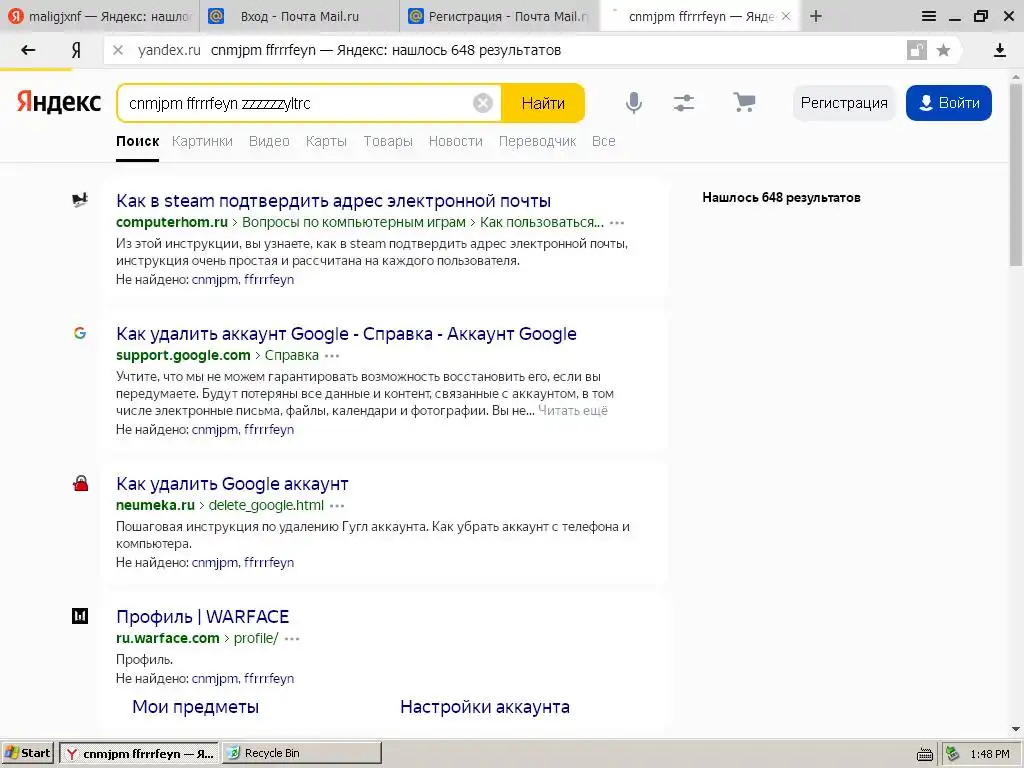Close the cnmjpm ffrrrfeyn tab
Image resolution: width=1024 pixels, height=768 pixels.
786,16
